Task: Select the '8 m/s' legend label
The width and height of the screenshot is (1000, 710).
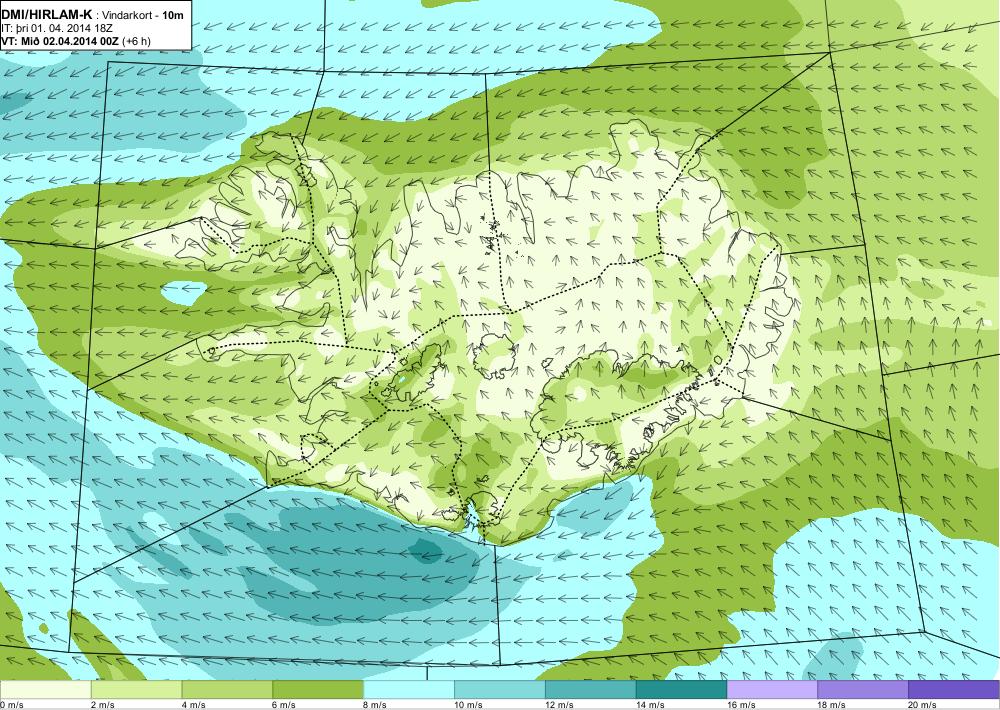Action: [x=376, y=705]
